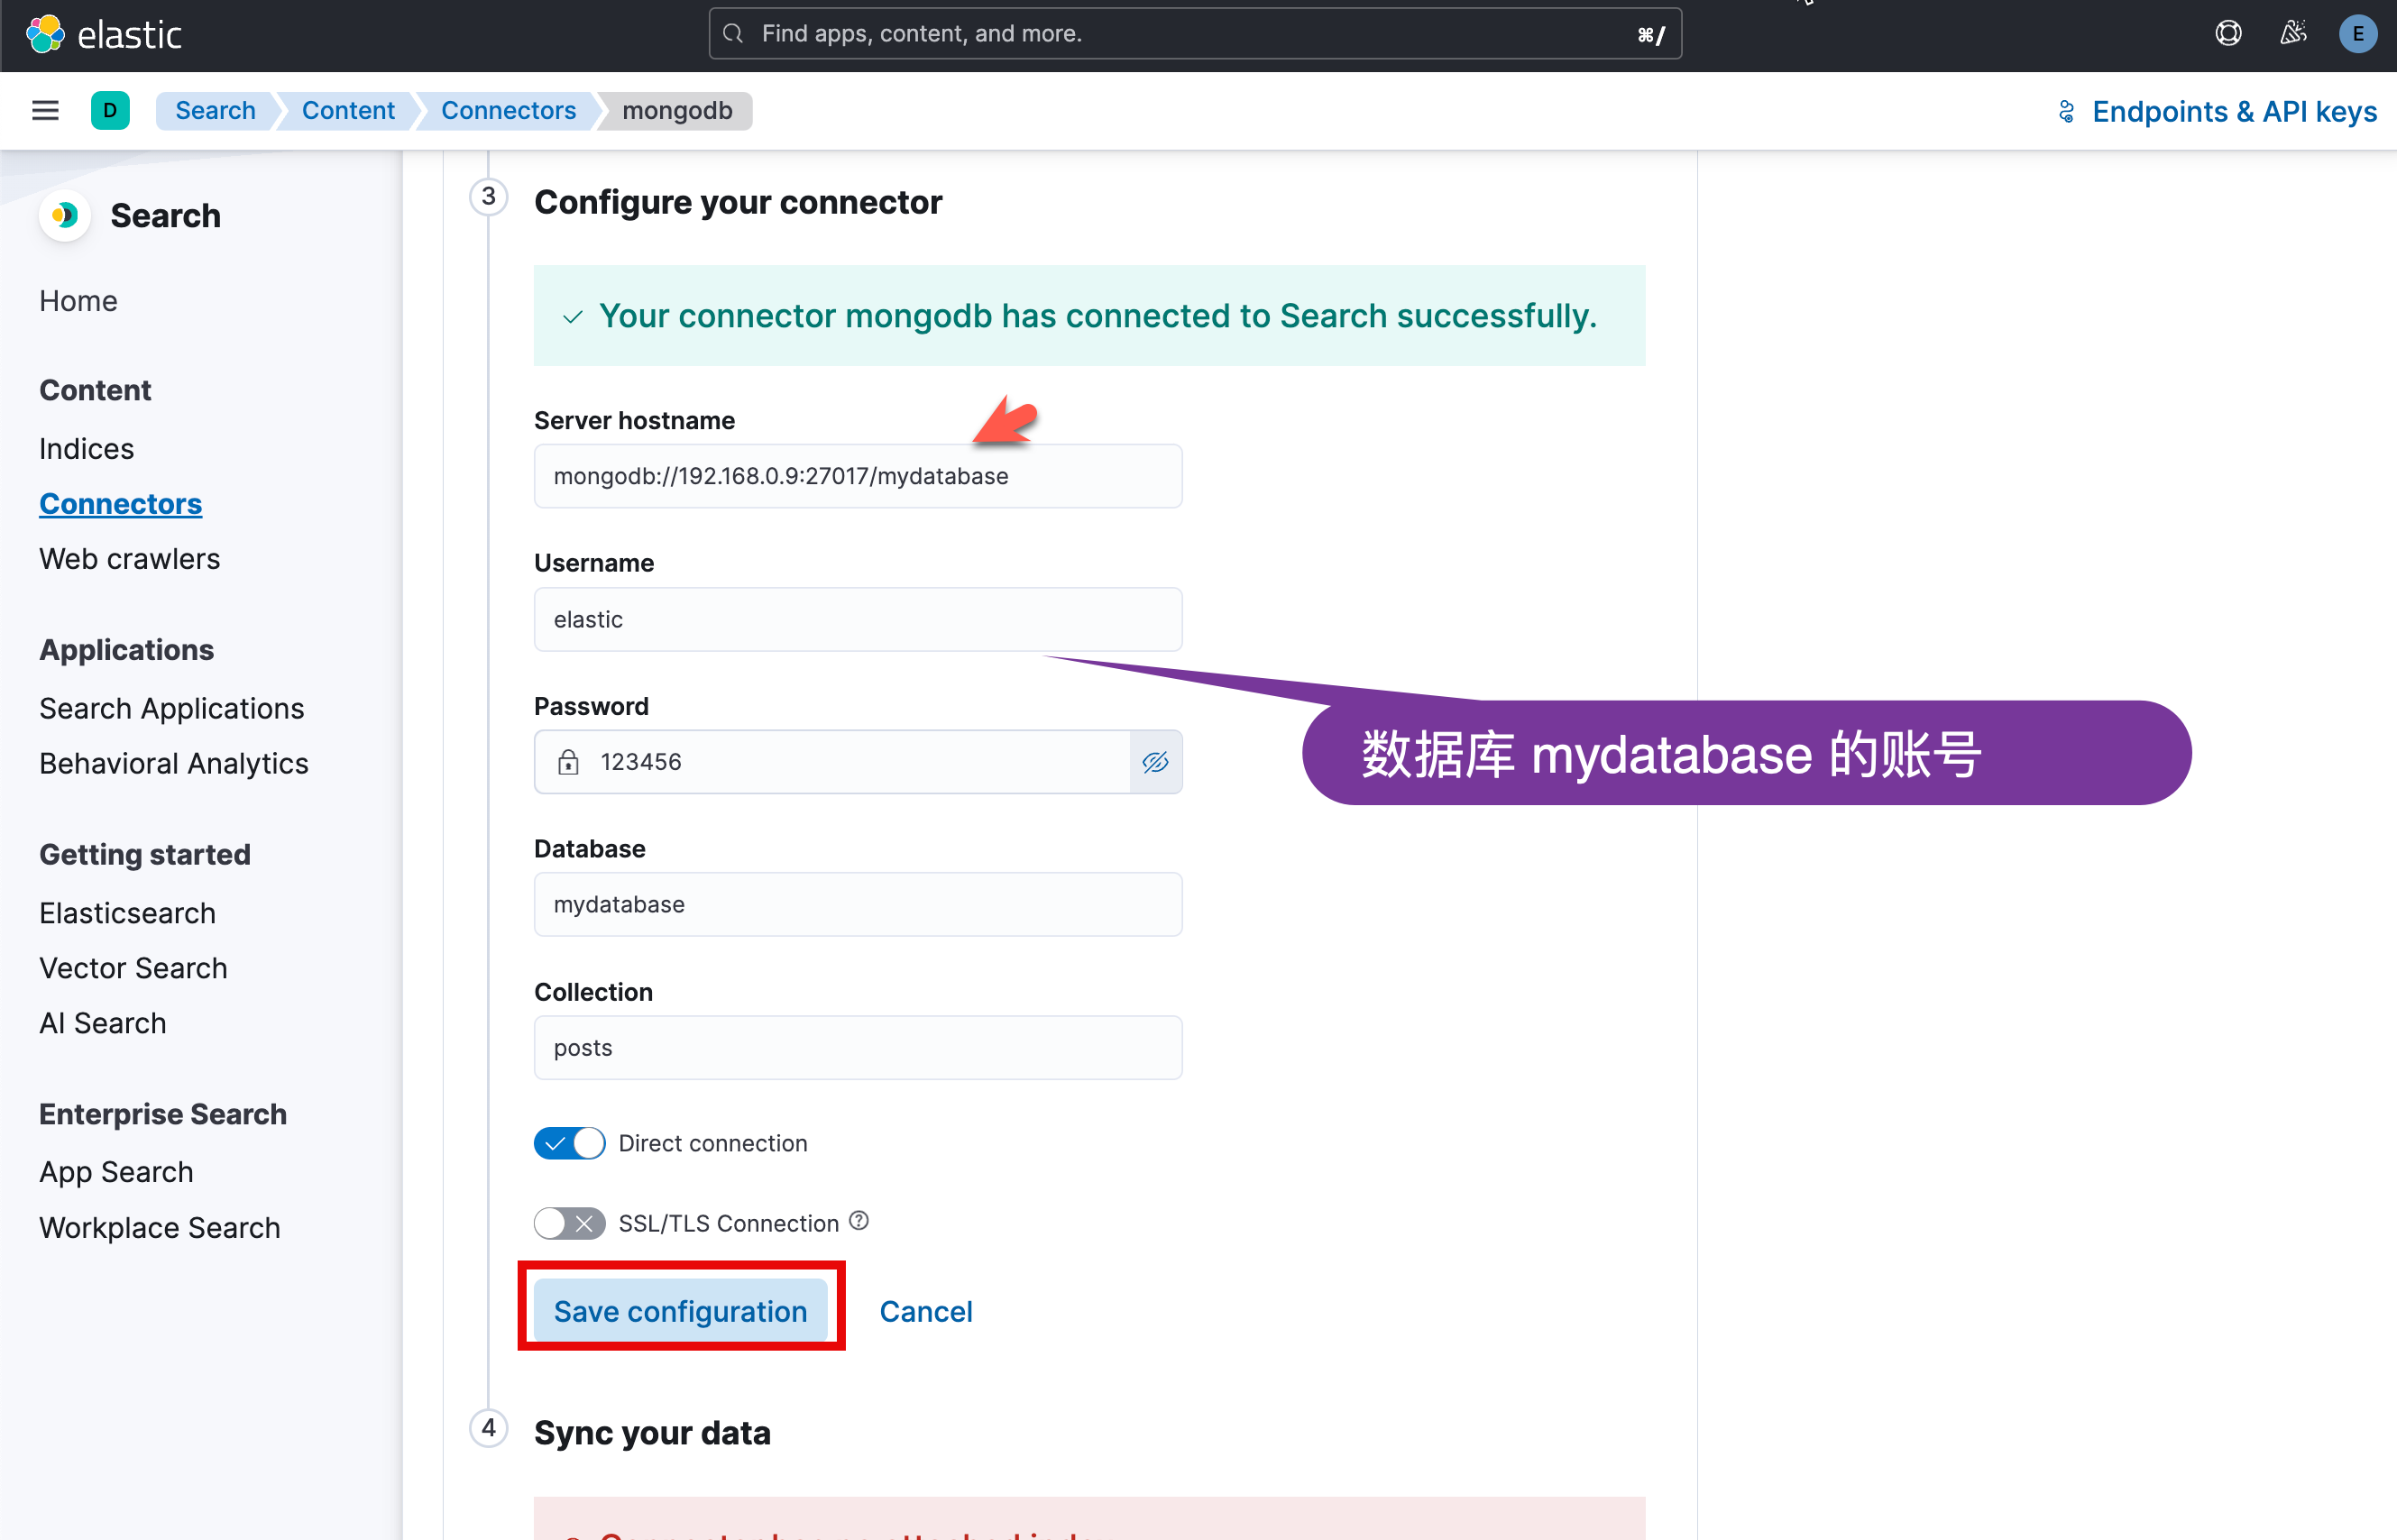
Task: Open the announcements party-popper icon
Action: coord(2293,33)
